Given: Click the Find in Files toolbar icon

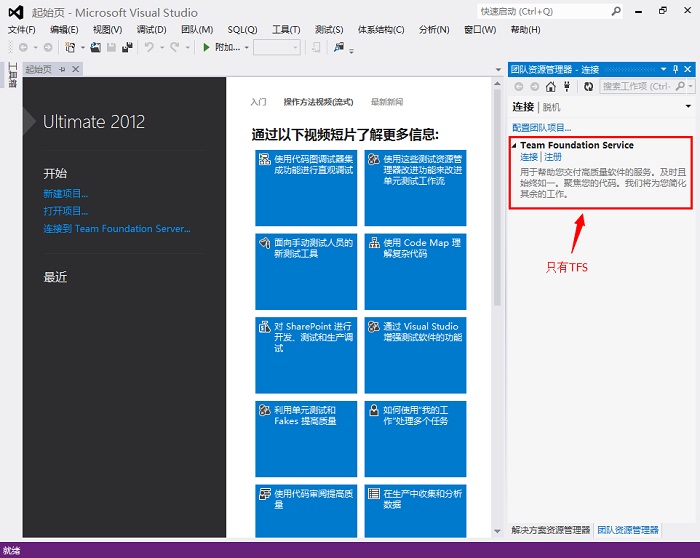Looking at the screenshot, I should (x=339, y=46).
